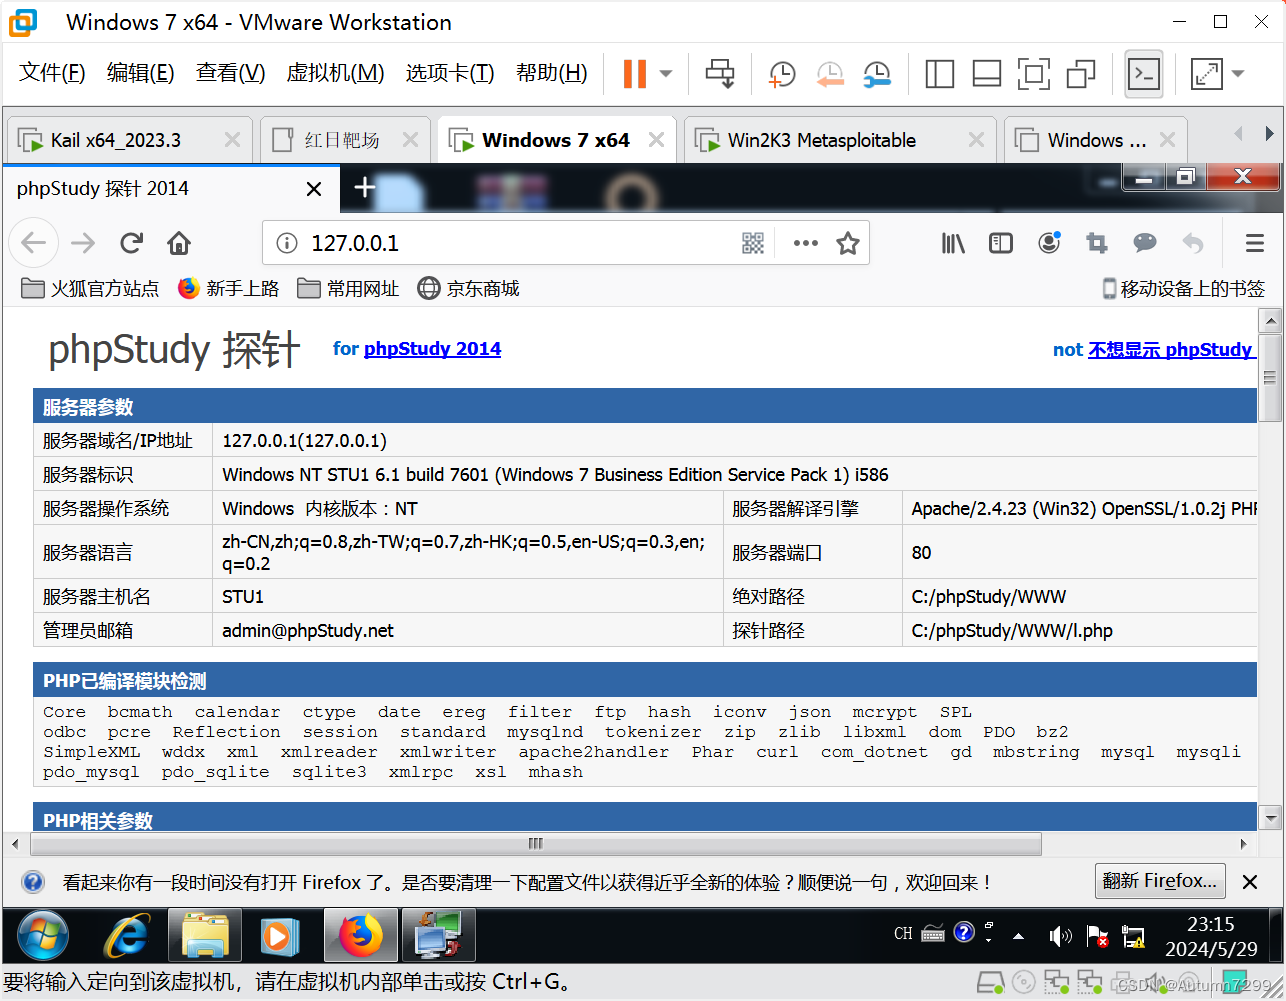Open the power options dropdown arrow
This screenshot has height=1001, width=1286.
666,73
